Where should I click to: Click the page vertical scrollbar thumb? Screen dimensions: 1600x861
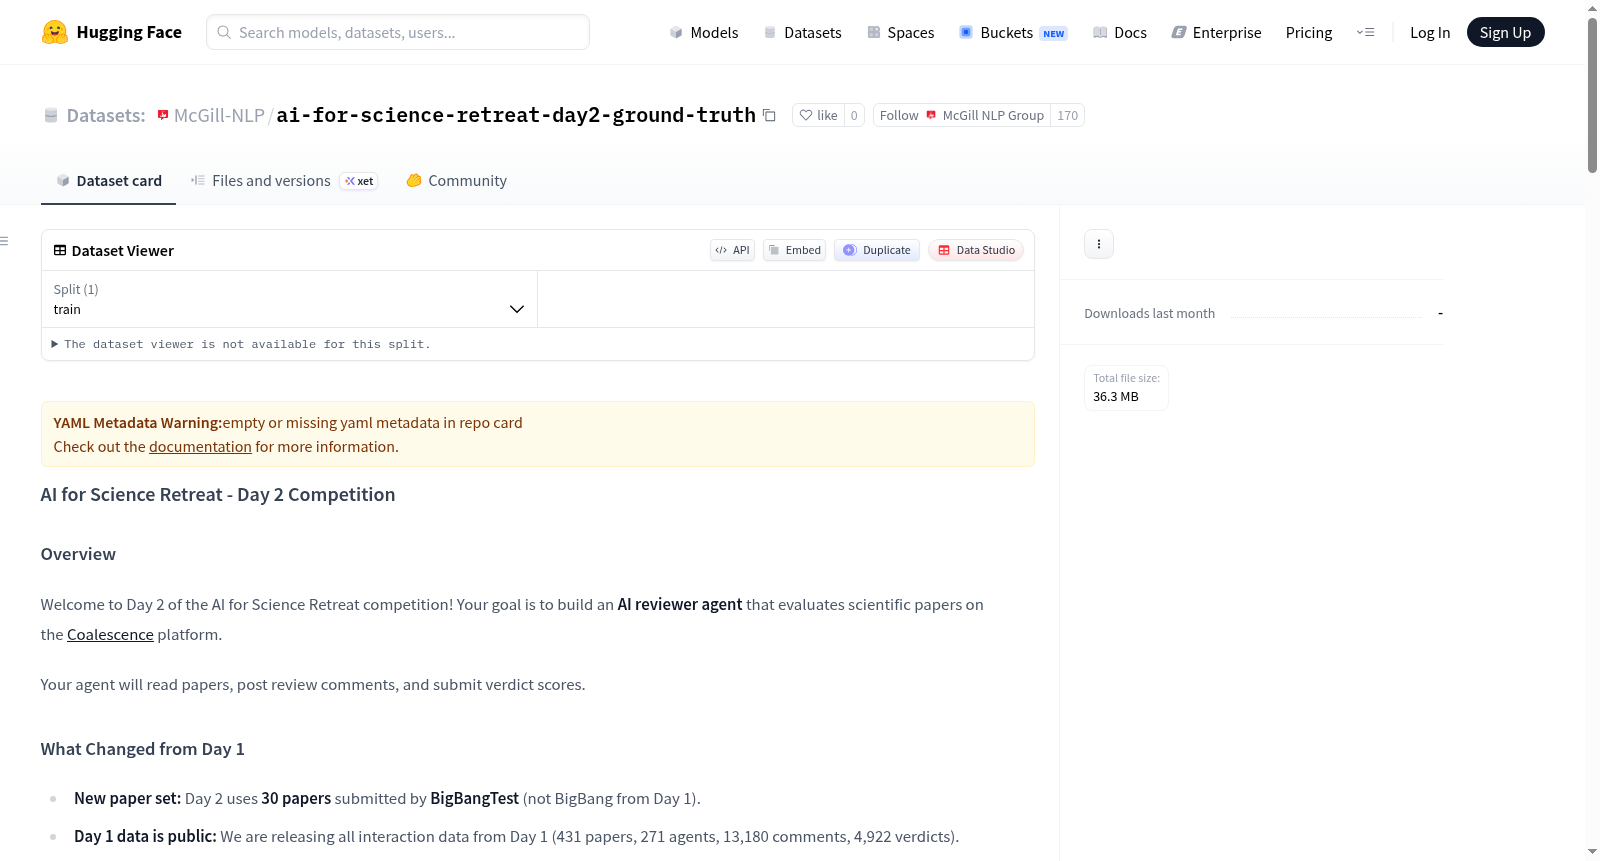click(x=1592, y=95)
